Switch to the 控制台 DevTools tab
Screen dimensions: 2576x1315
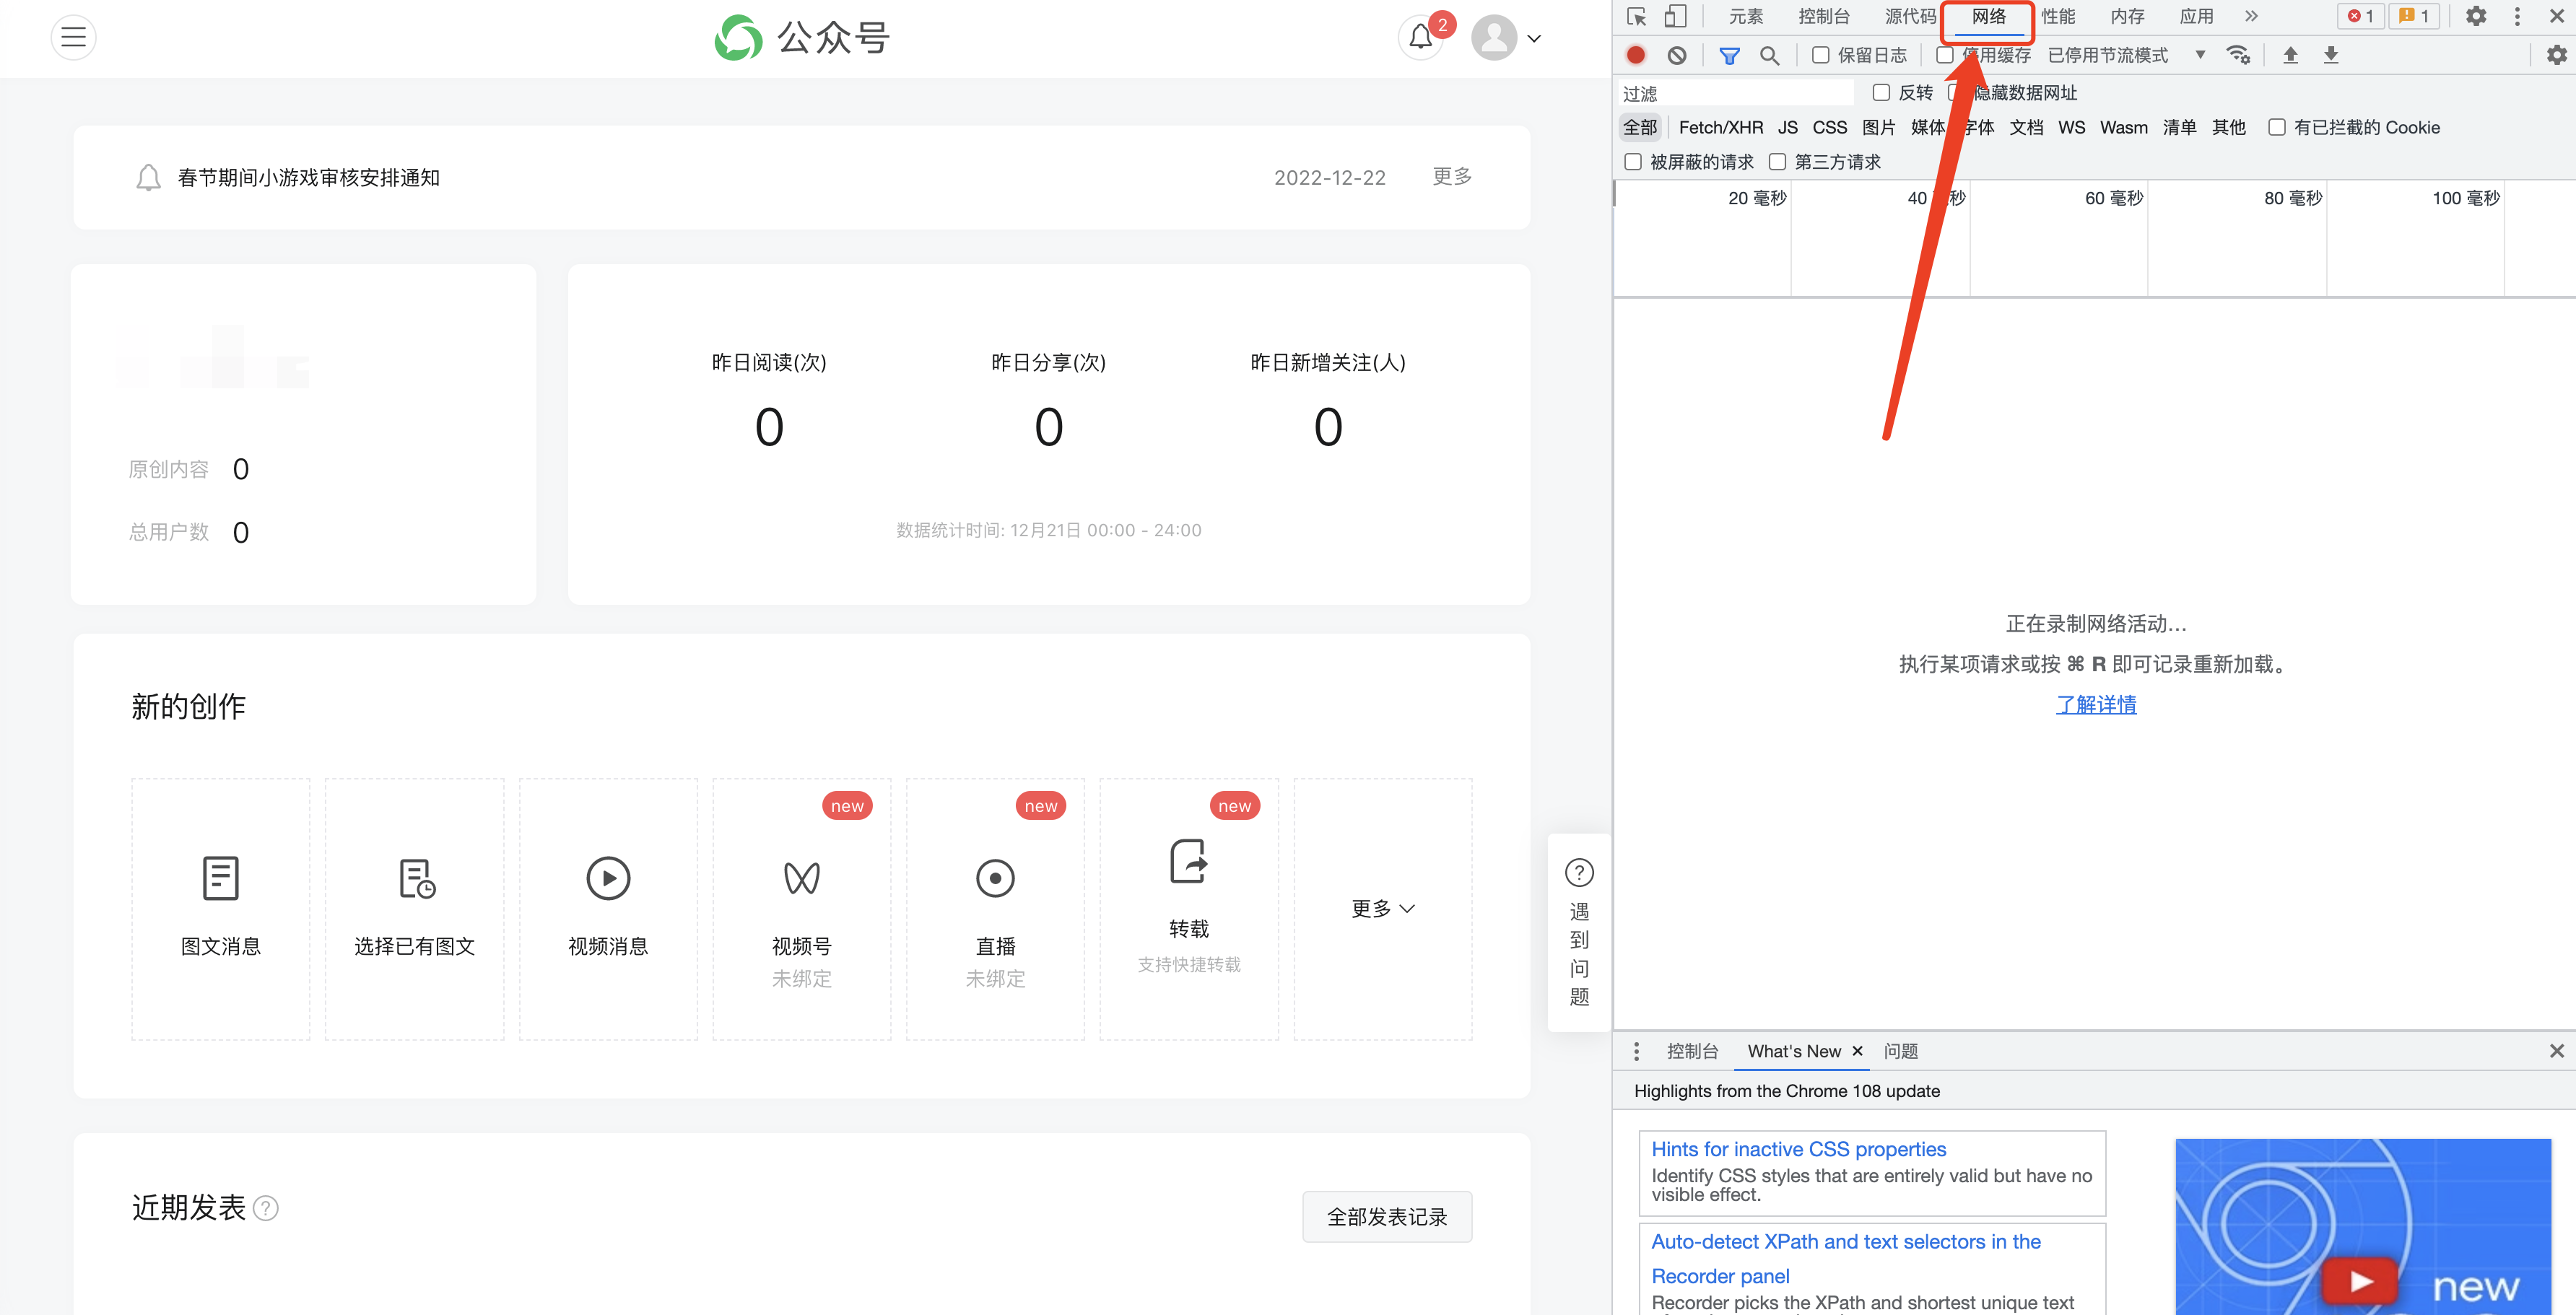point(1823,16)
